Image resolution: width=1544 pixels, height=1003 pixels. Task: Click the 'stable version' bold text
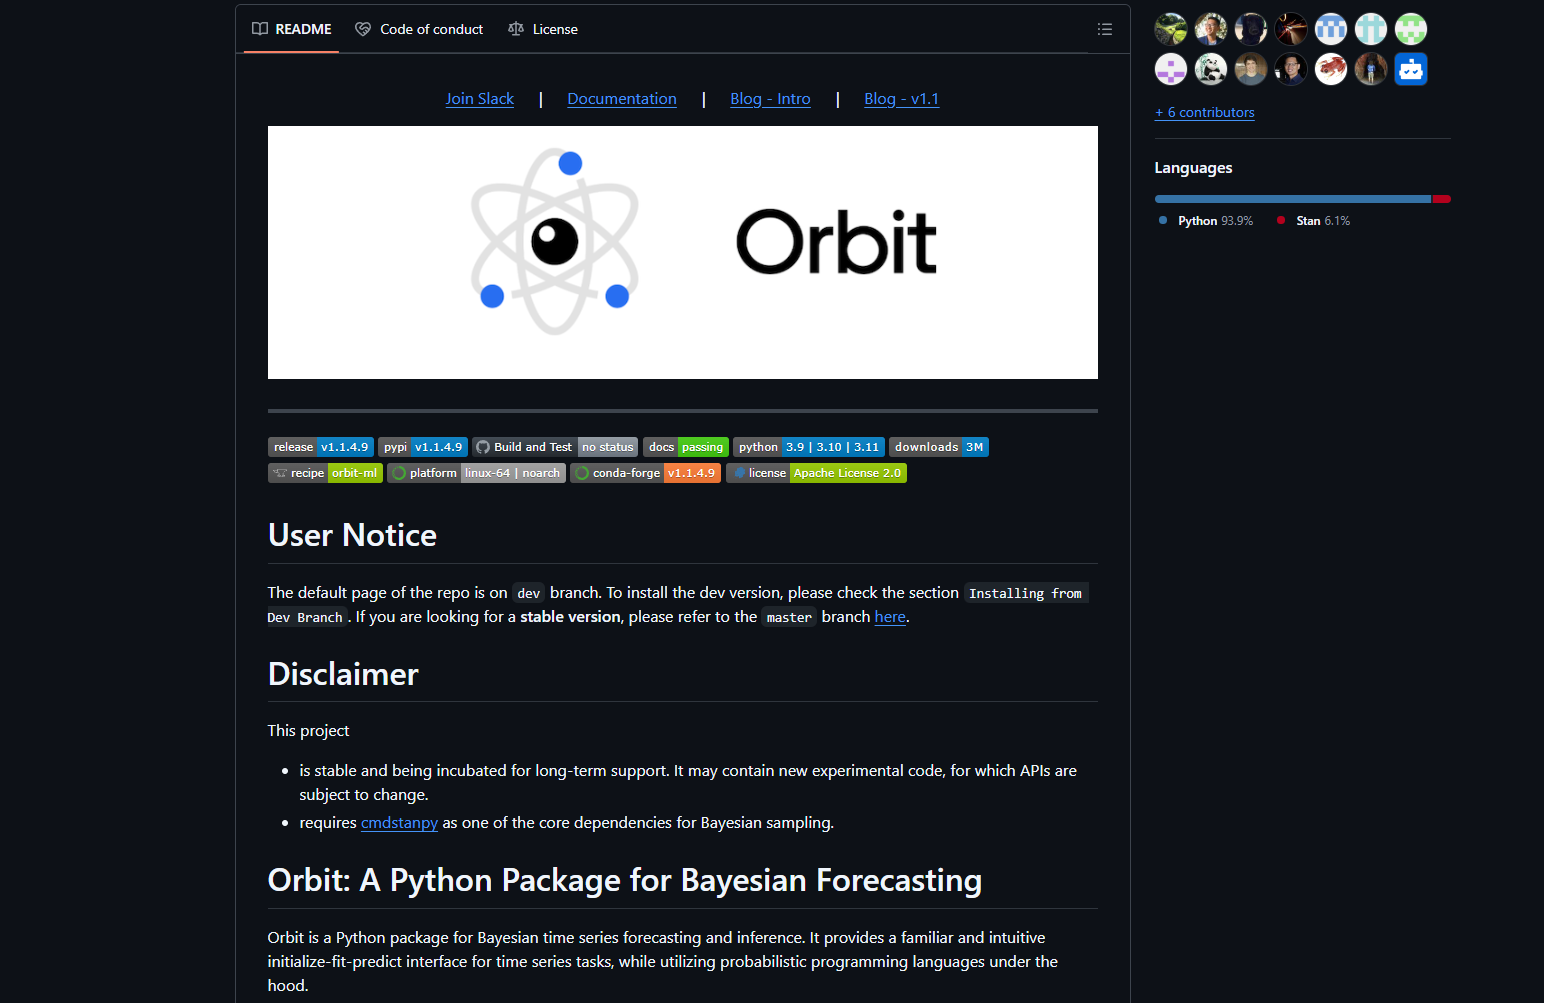pyautogui.click(x=570, y=617)
